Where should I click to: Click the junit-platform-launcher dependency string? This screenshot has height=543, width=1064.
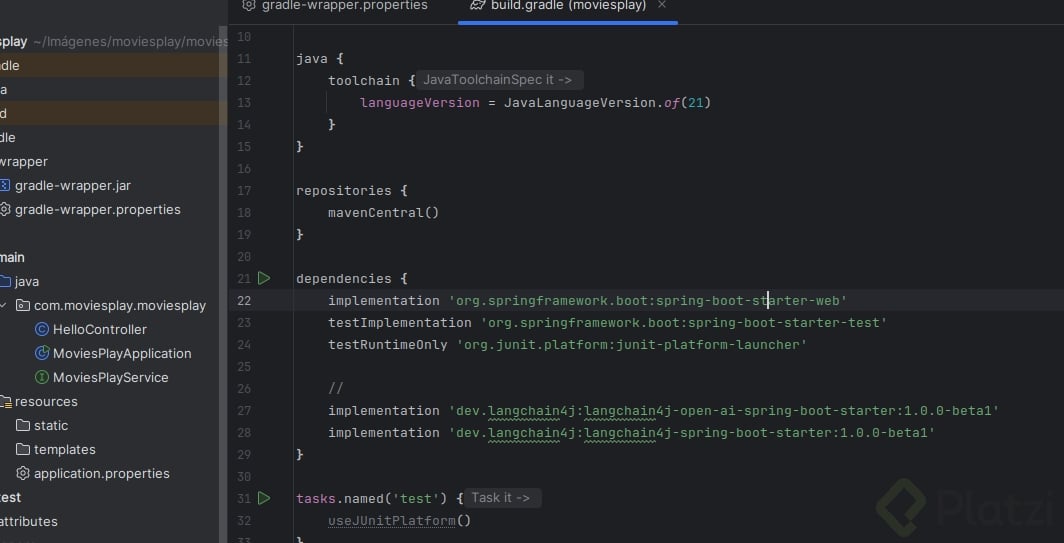click(x=632, y=345)
